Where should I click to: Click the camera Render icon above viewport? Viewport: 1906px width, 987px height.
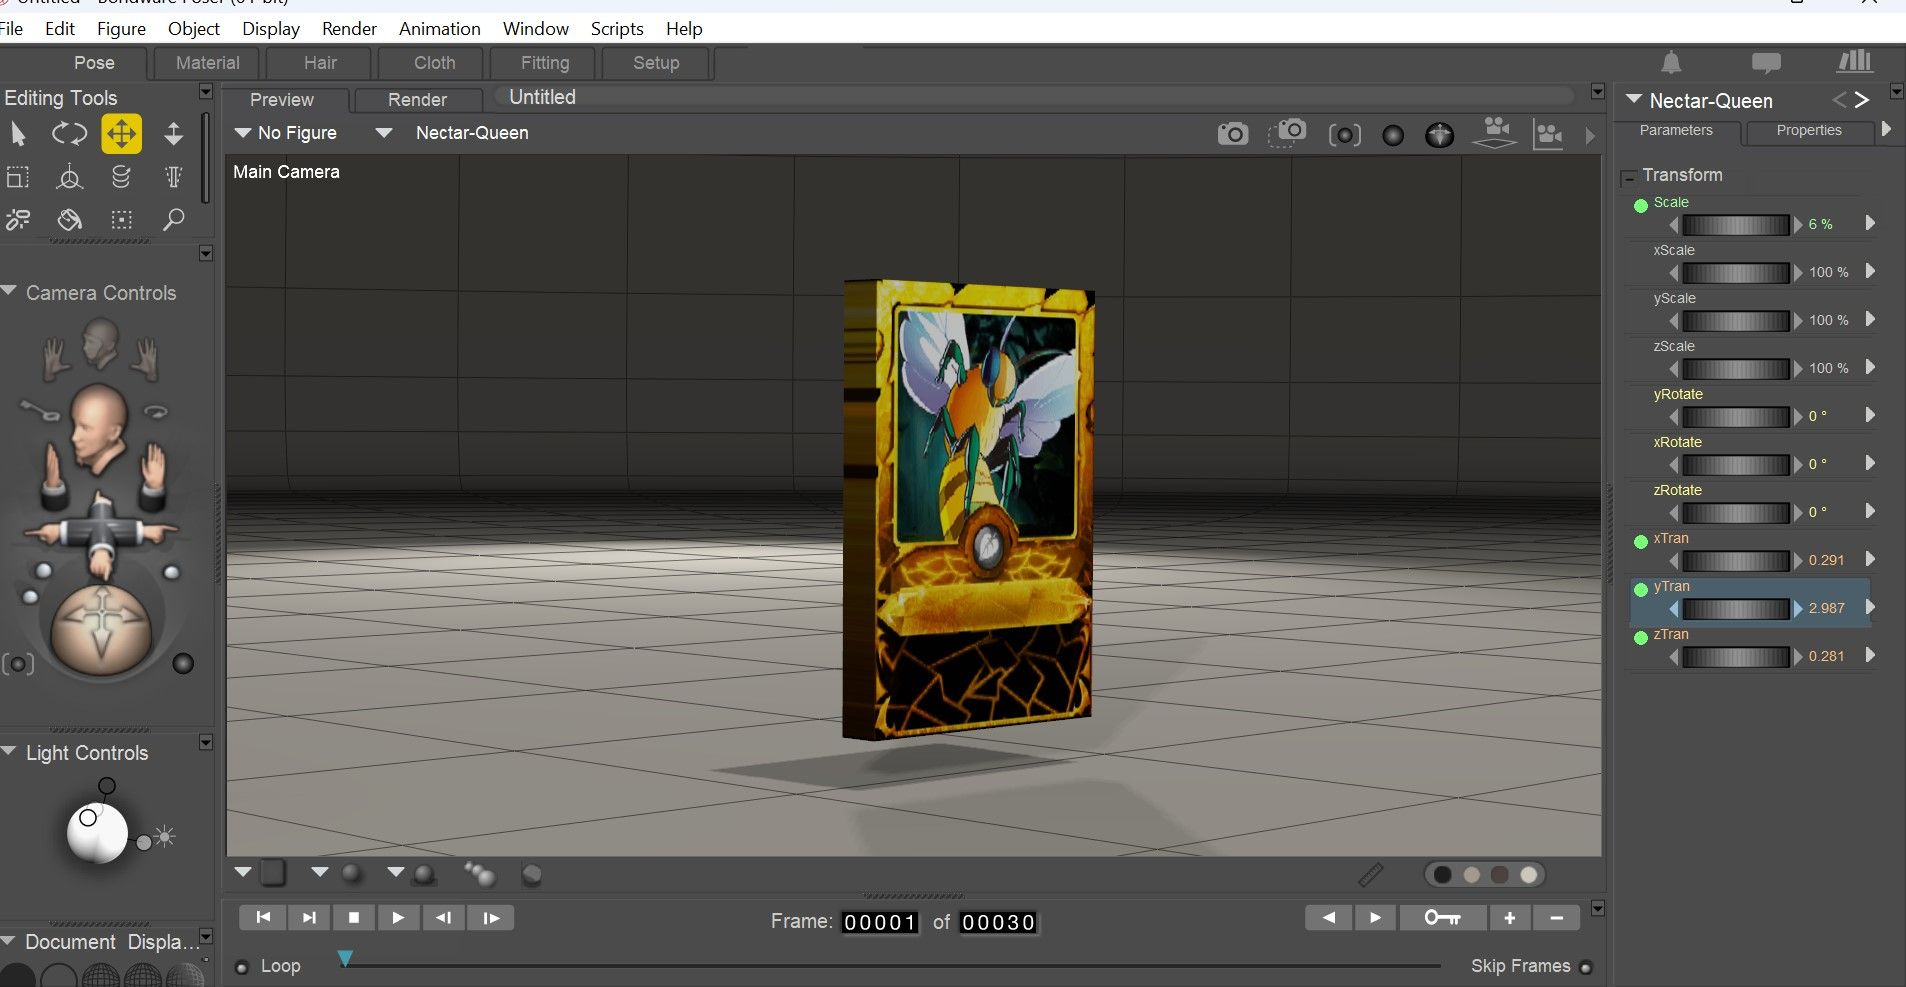coord(1233,134)
